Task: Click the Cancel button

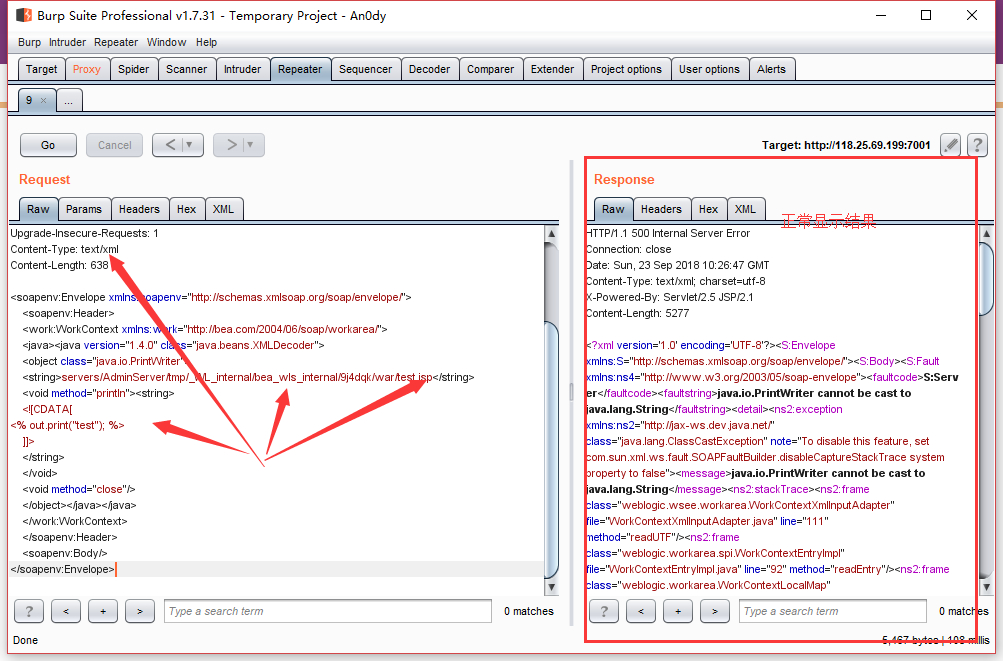Action: [115, 145]
